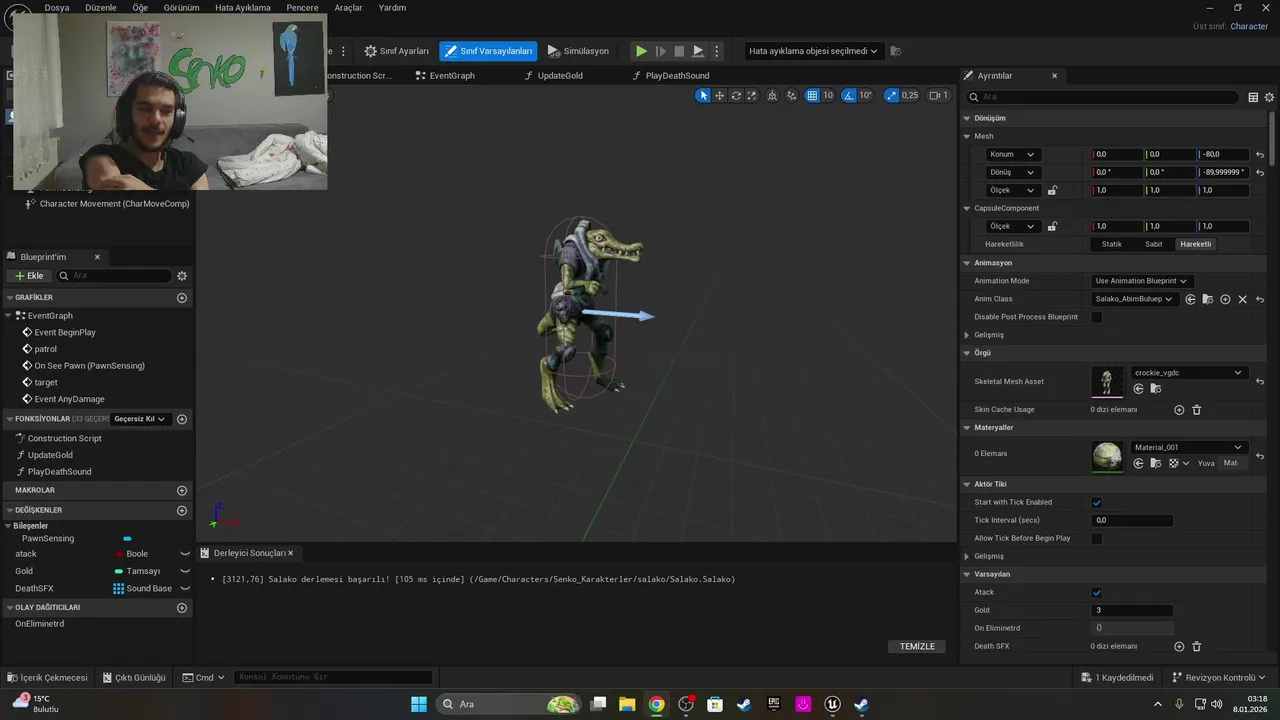Switch to the EventGraph tab
This screenshot has height=720, width=1280.
(445, 76)
